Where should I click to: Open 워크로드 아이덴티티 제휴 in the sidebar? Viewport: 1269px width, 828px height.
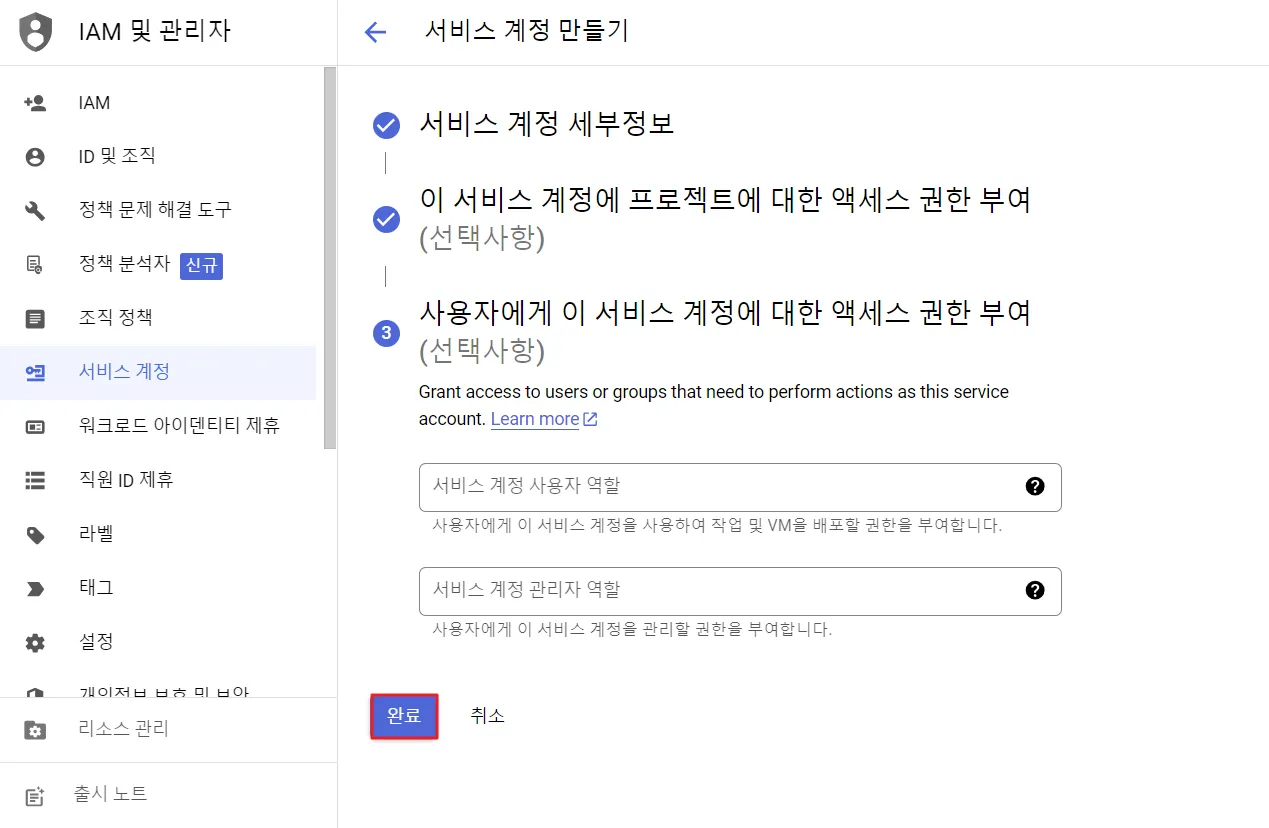[179, 426]
